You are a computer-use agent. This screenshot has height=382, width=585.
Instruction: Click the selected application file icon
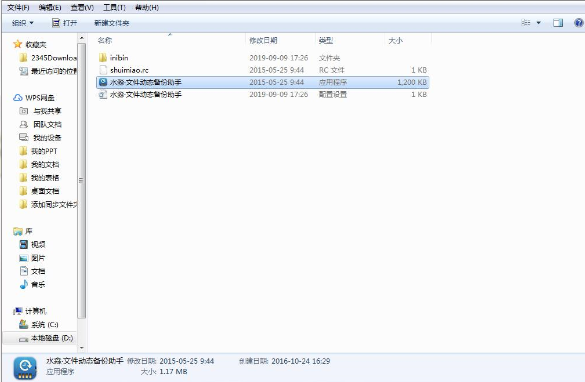103,82
